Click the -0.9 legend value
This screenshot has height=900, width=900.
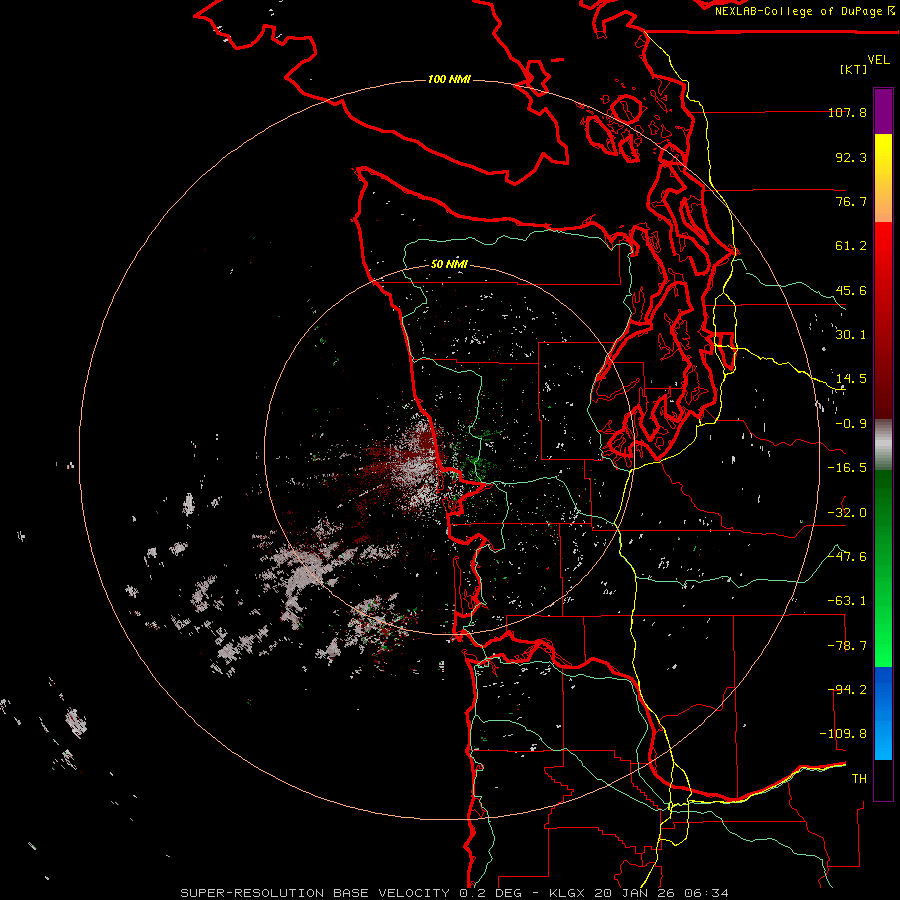tap(851, 424)
